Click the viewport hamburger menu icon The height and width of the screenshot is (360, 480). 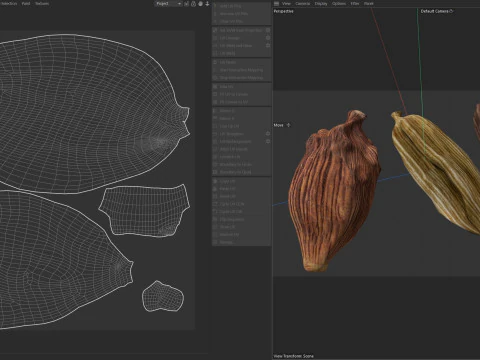(x=276, y=4)
